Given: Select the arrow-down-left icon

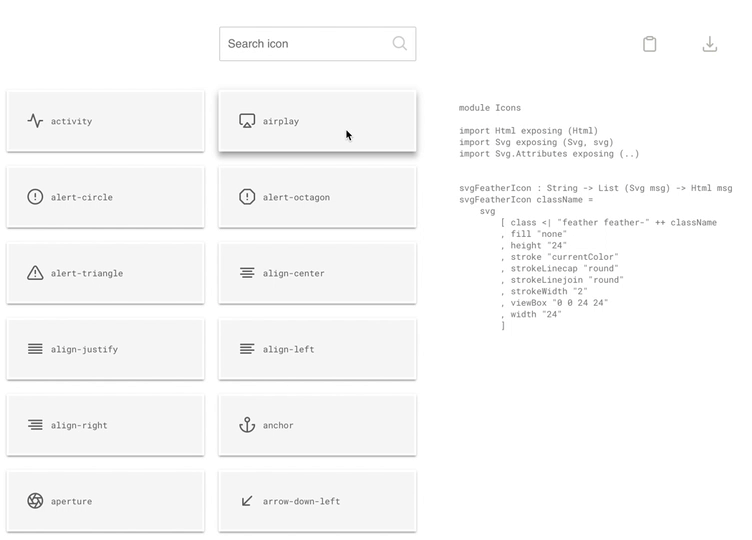Looking at the screenshot, I should (247, 501).
